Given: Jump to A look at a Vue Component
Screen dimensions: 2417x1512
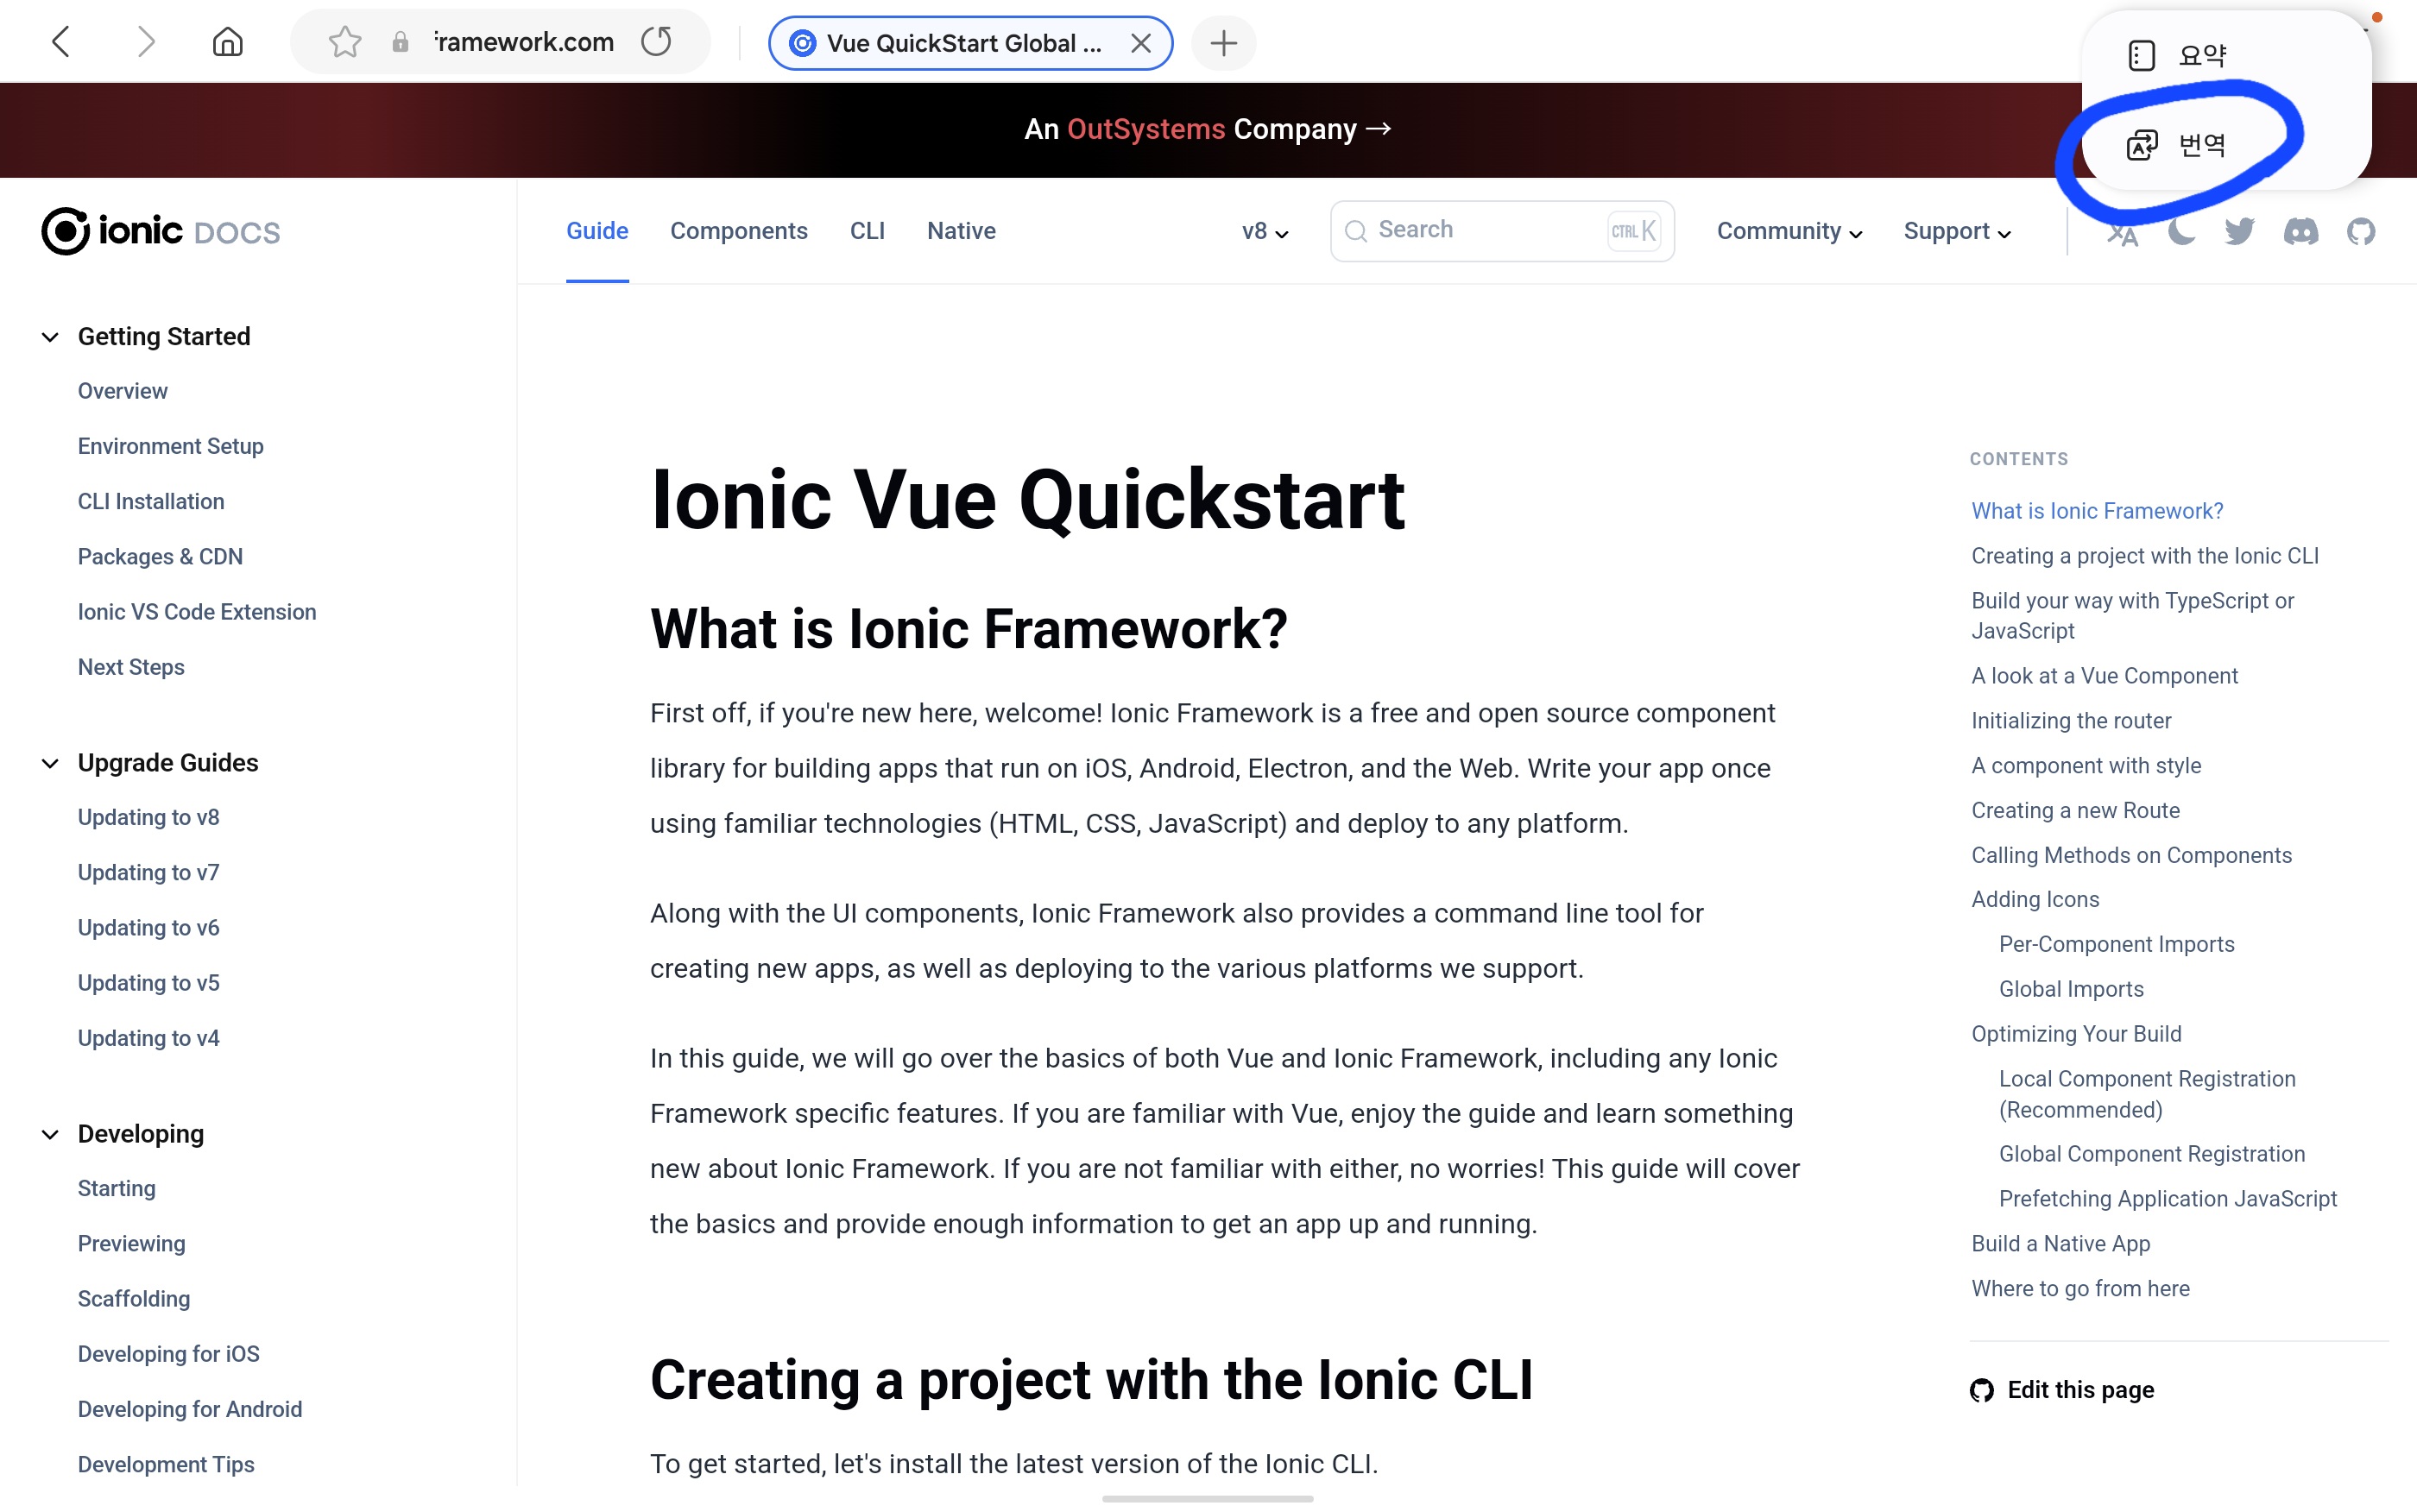Looking at the screenshot, I should [x=2104, y=676].
